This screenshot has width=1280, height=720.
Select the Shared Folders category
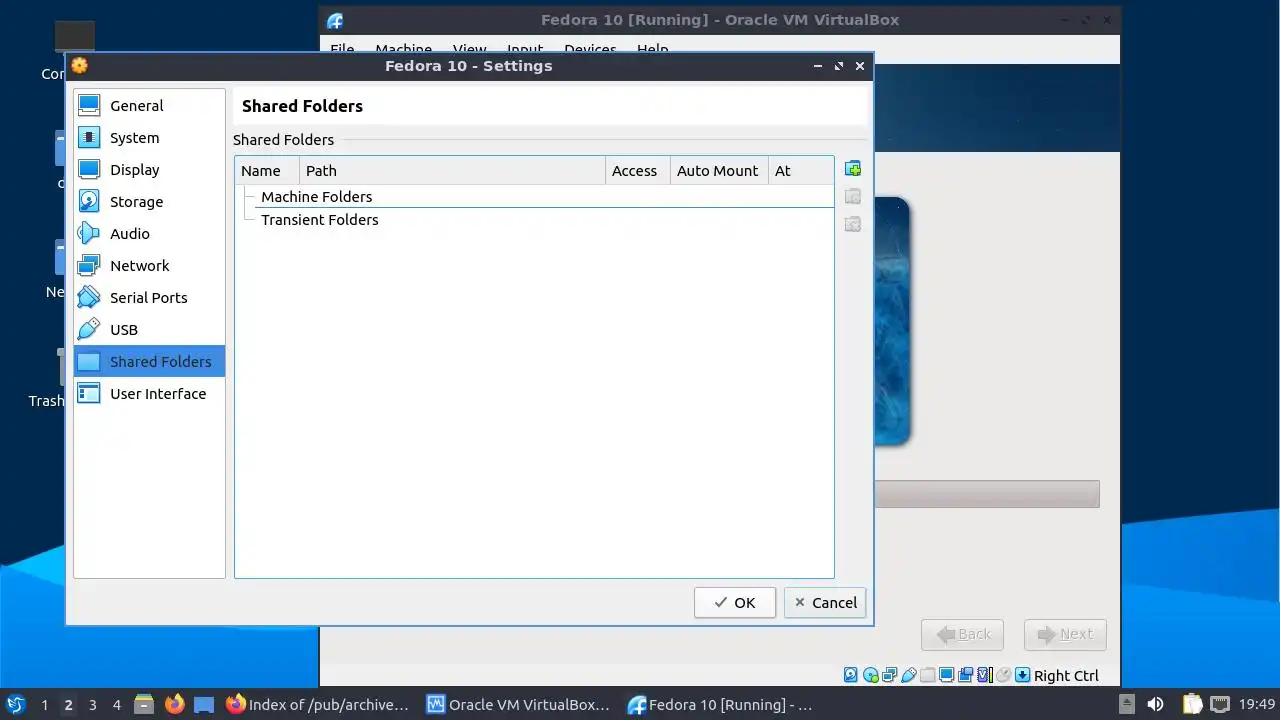click(150, 362)
